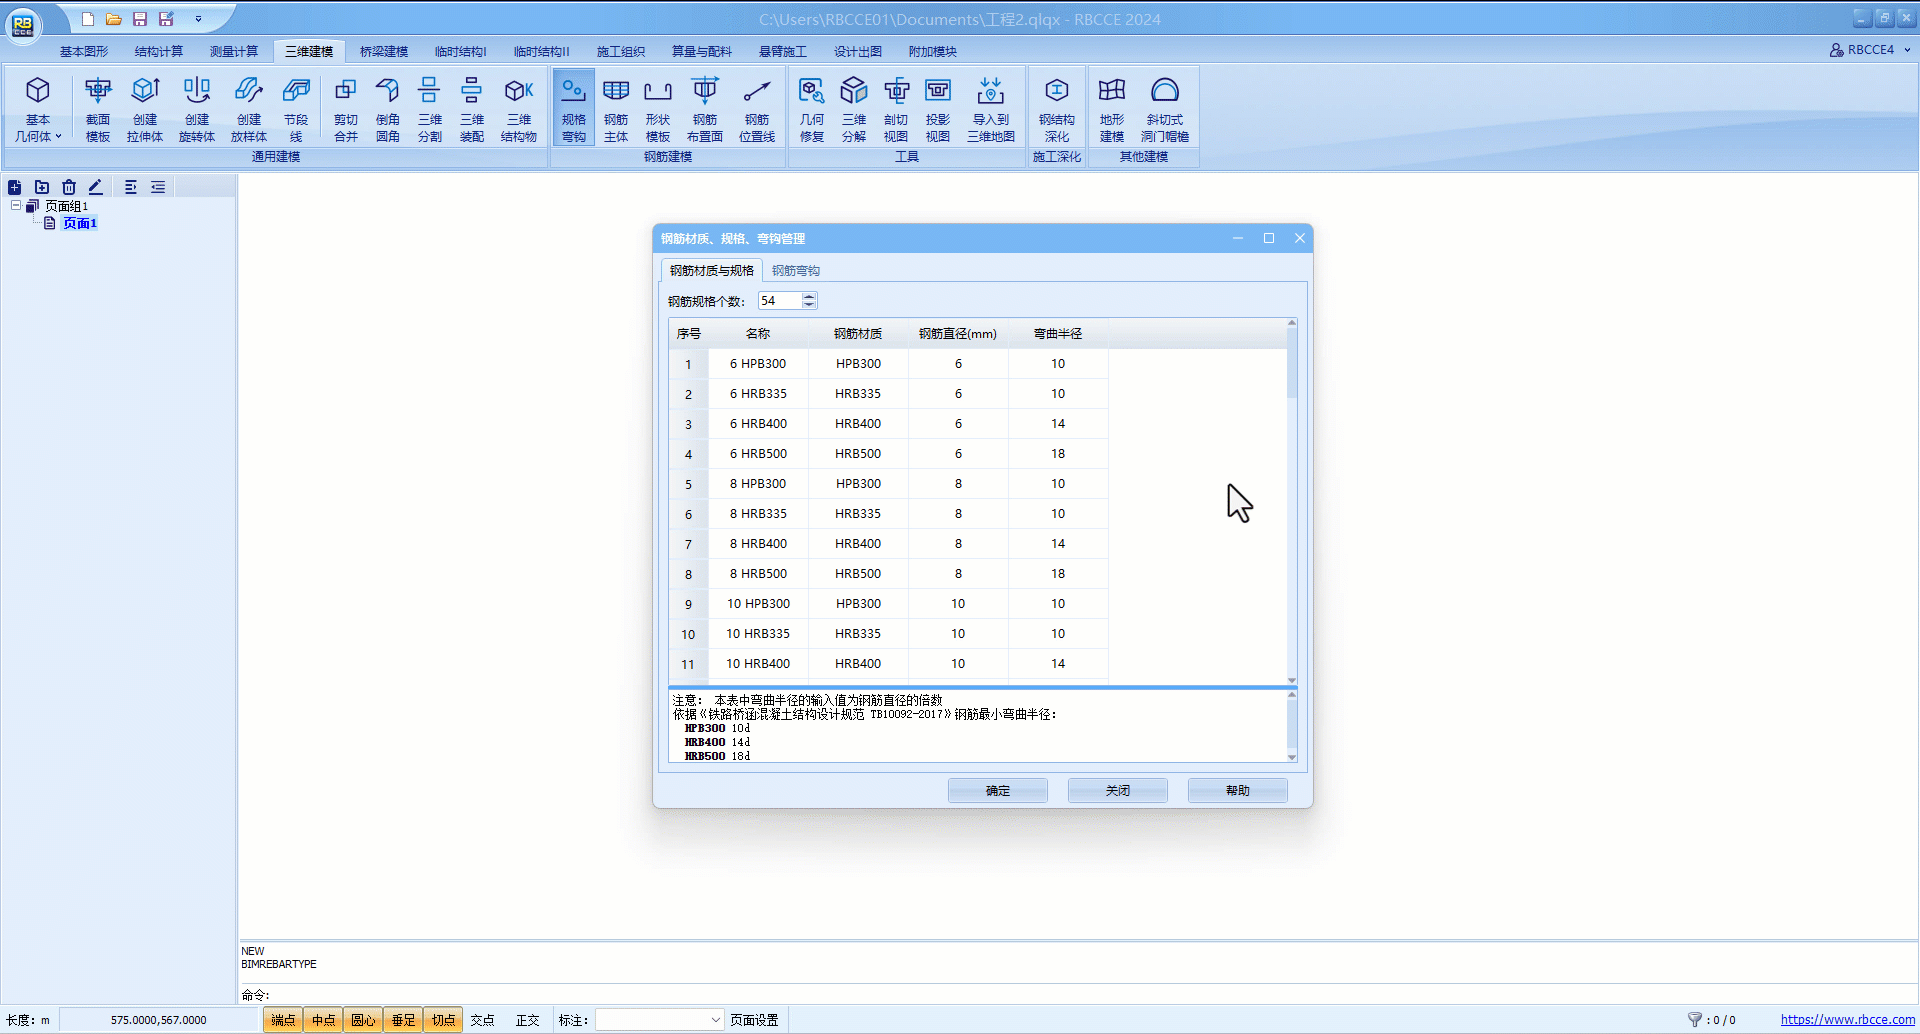Click the 确定 button in dialog
1920x1034 pixels.
pos(997,791)
